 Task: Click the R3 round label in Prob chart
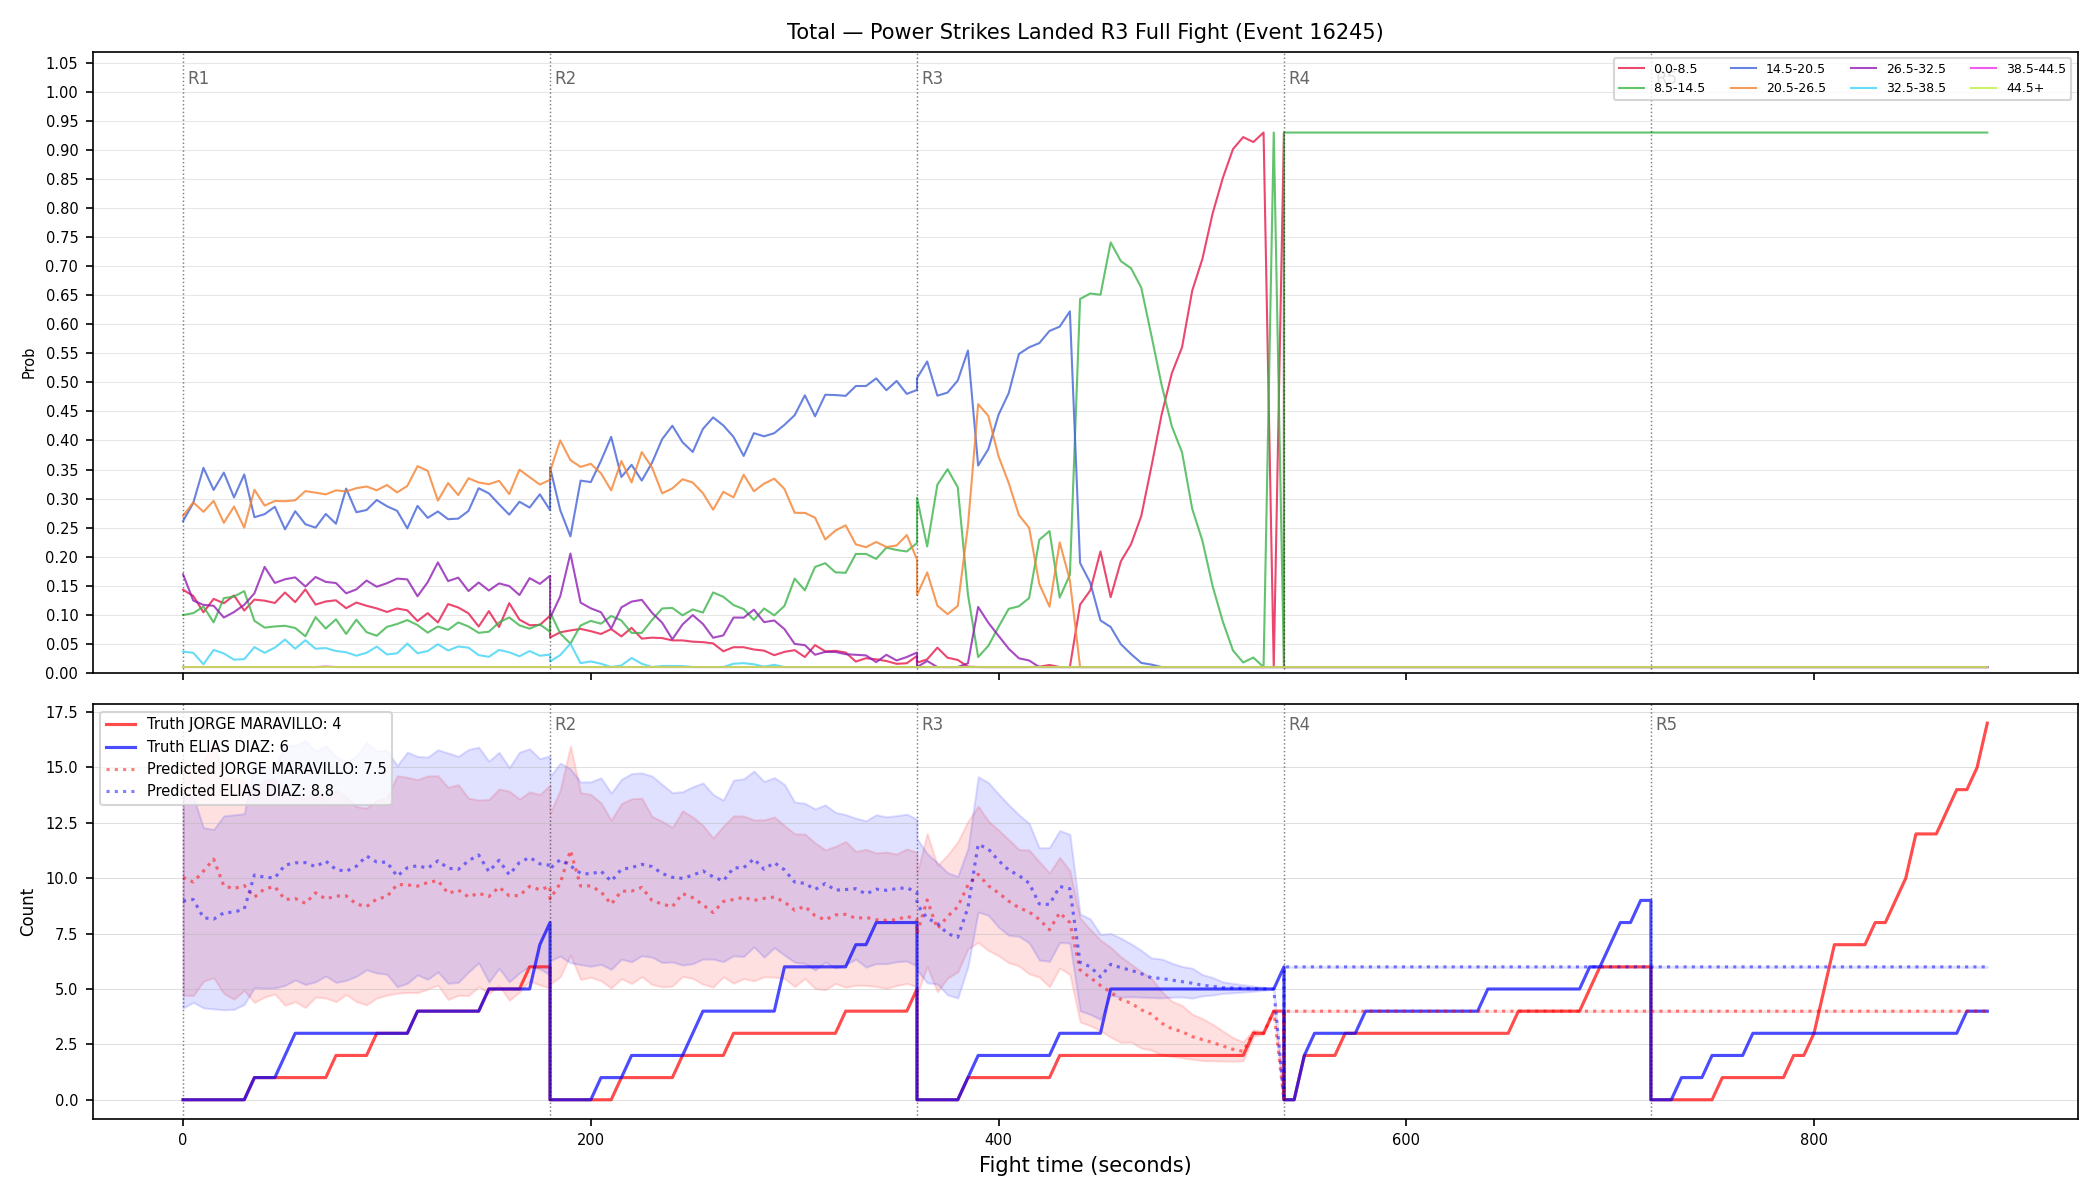click(x=932, y=78)
